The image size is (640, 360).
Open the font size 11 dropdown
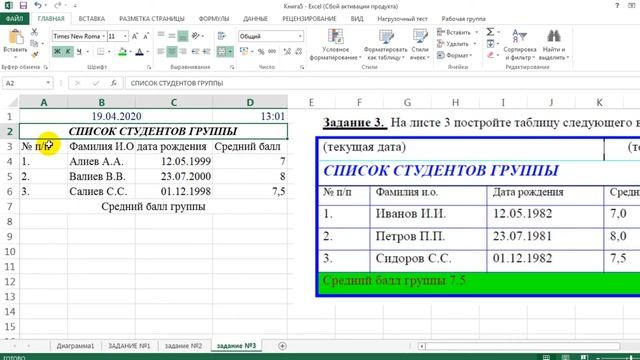(x=125, y=36)
